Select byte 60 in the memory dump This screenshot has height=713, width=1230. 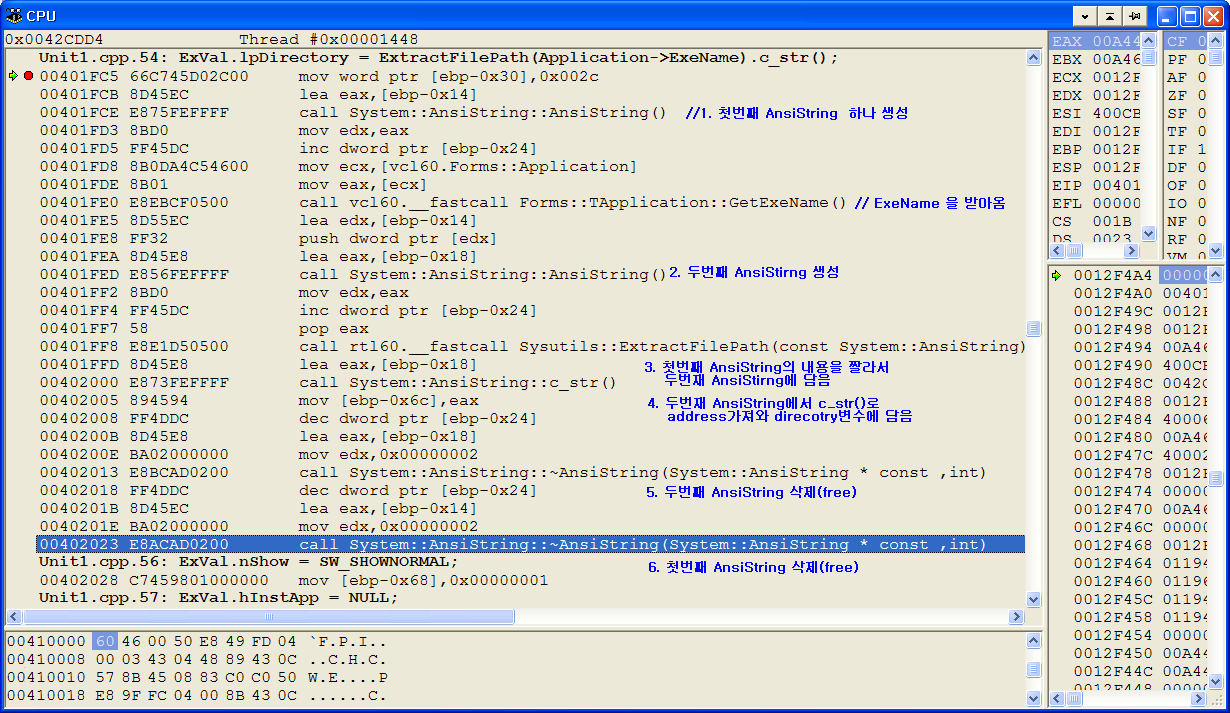[104, 641]
